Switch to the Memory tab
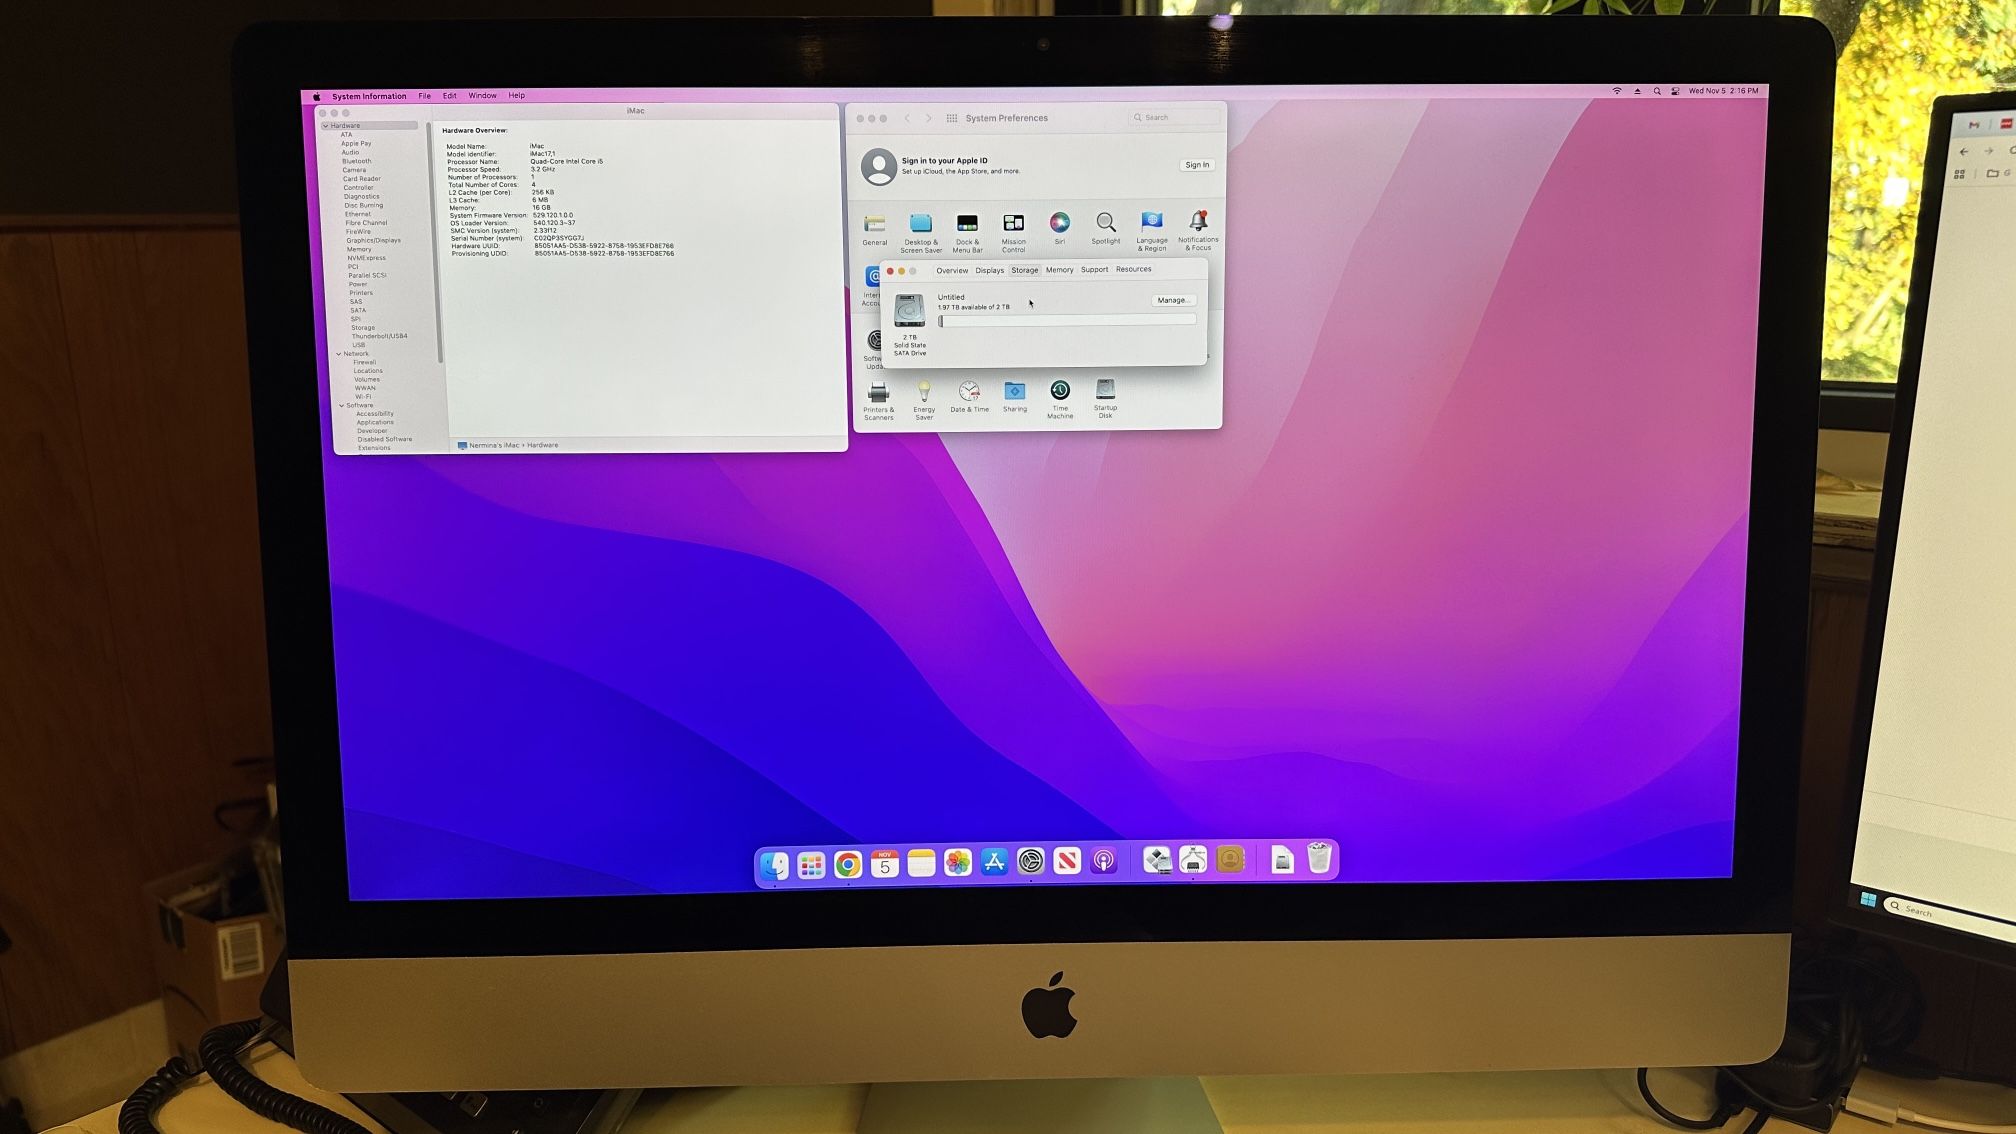 (x=1059, y=270)
